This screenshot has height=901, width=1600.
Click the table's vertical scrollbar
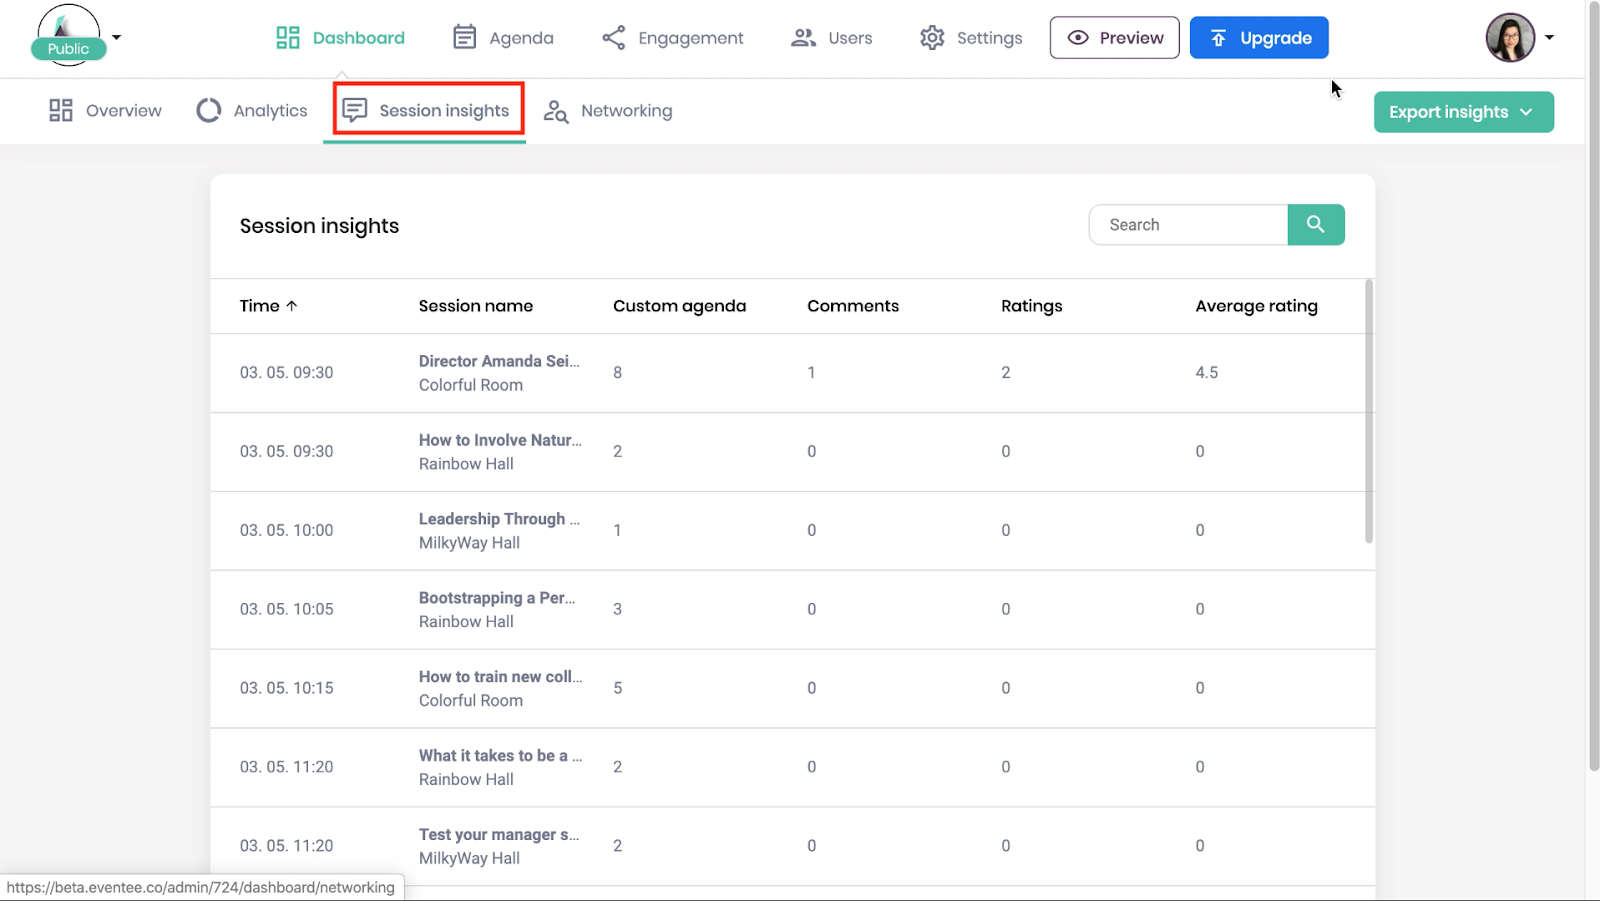click(x=1368, y=412)
